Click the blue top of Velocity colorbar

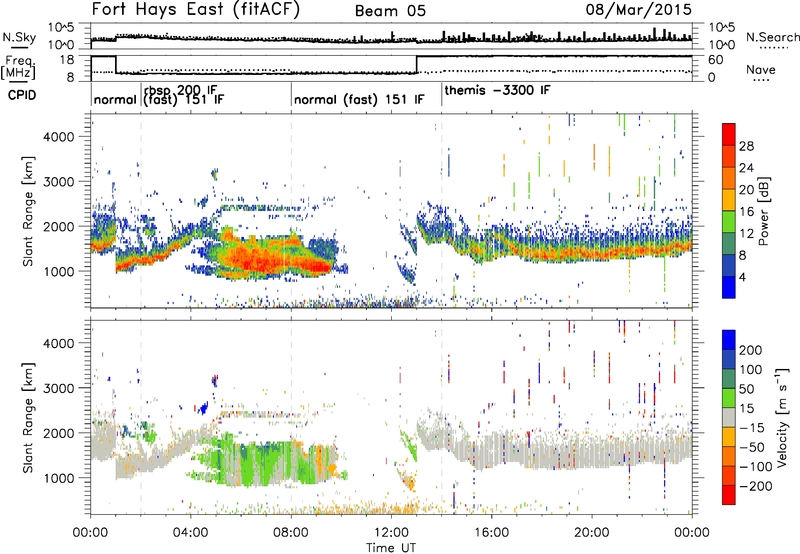pos(729,340)
